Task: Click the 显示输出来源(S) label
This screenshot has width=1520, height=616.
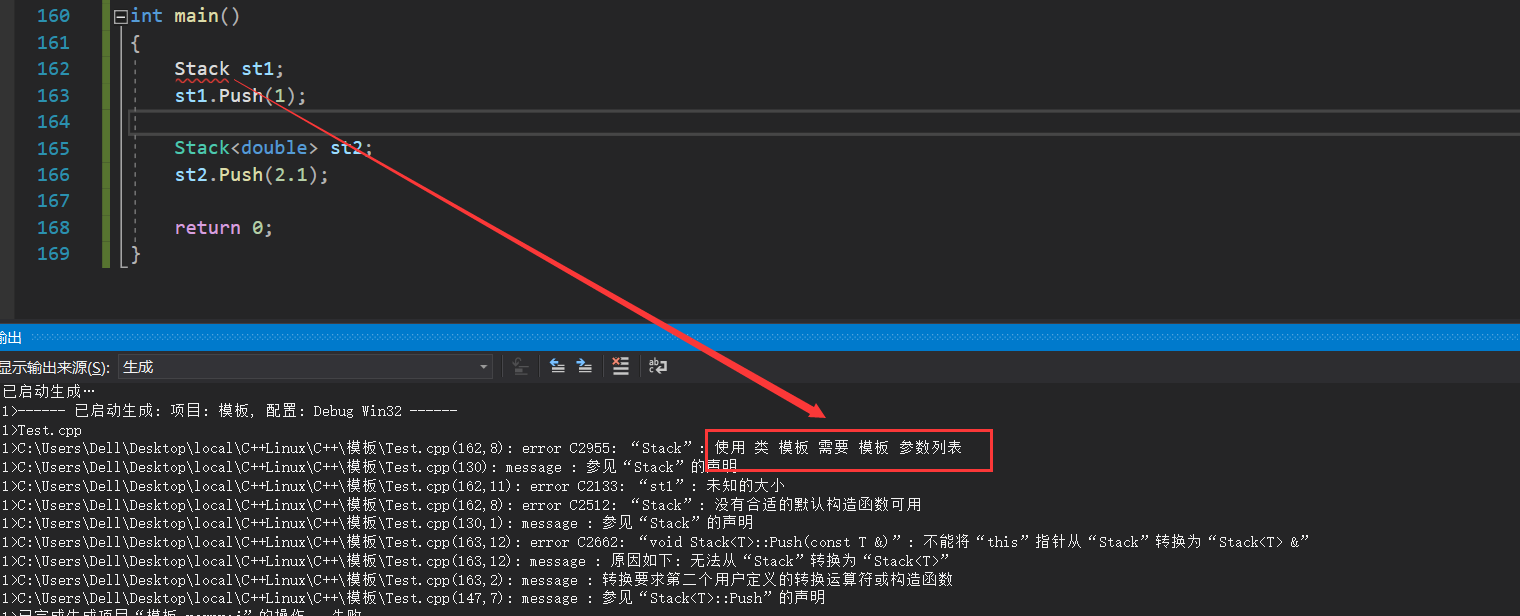Action: [55, 367]
